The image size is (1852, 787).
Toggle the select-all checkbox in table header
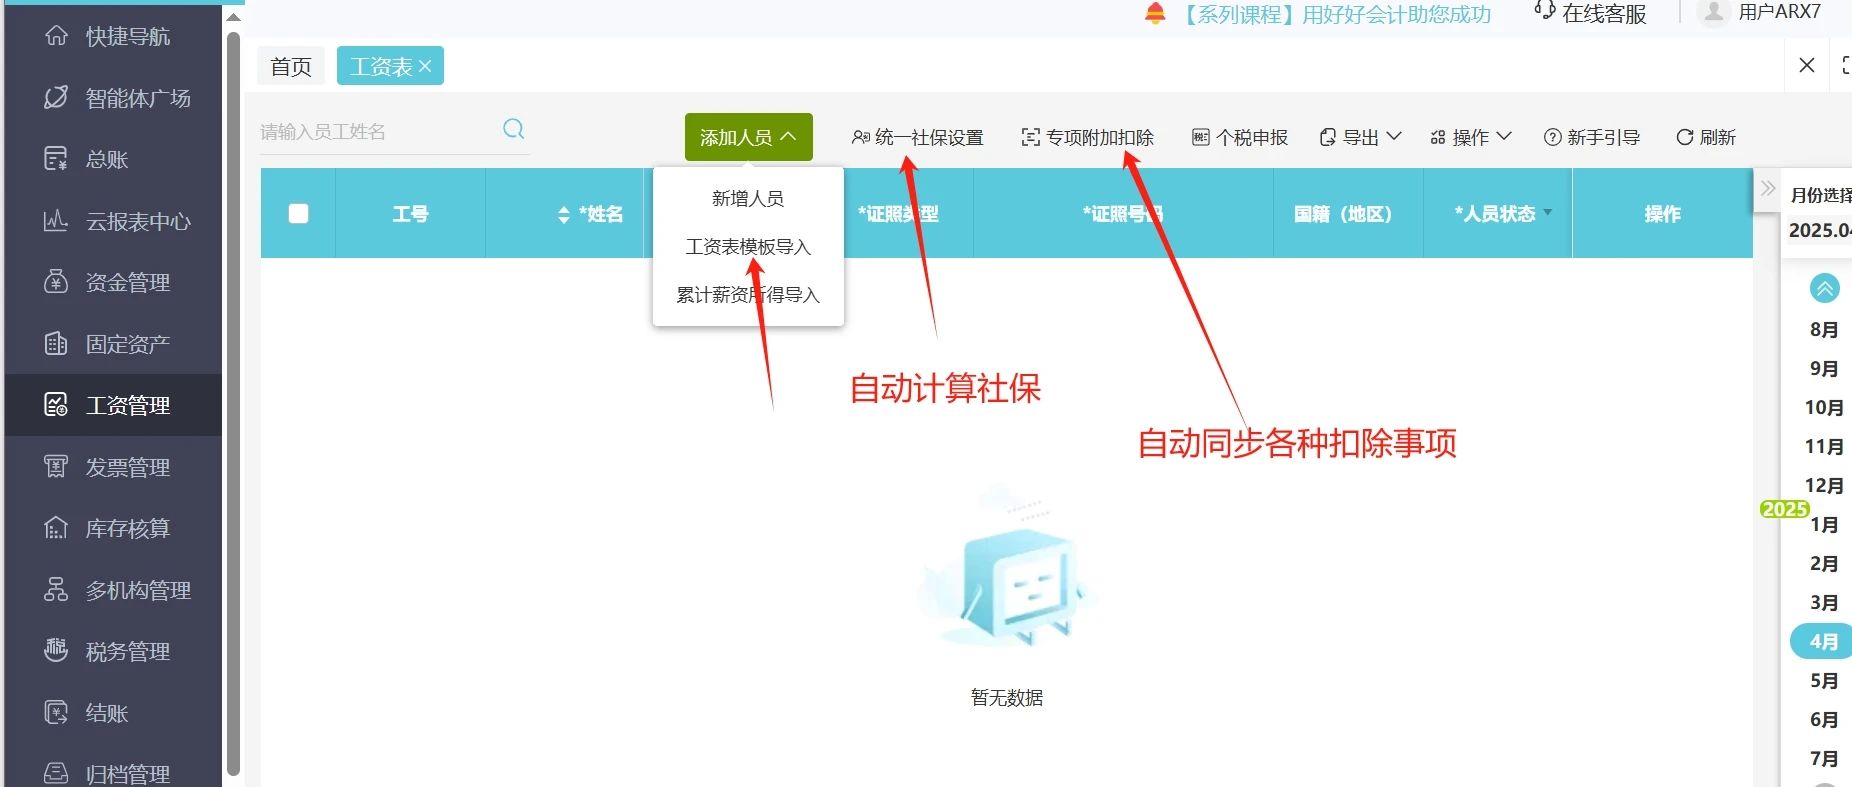(x=298, y=213)
